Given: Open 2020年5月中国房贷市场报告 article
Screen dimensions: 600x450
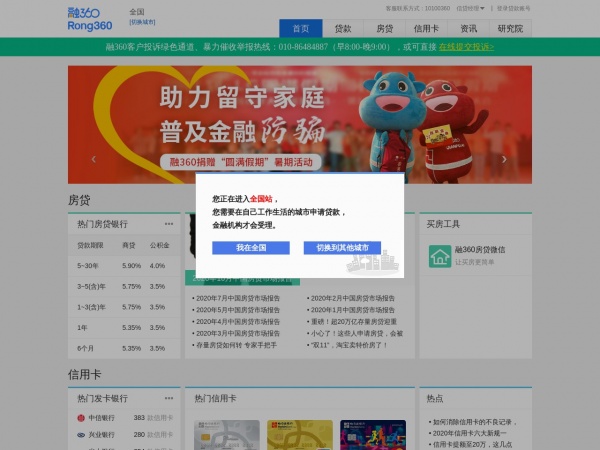Looking at the screenshot, I should (238, 310).
